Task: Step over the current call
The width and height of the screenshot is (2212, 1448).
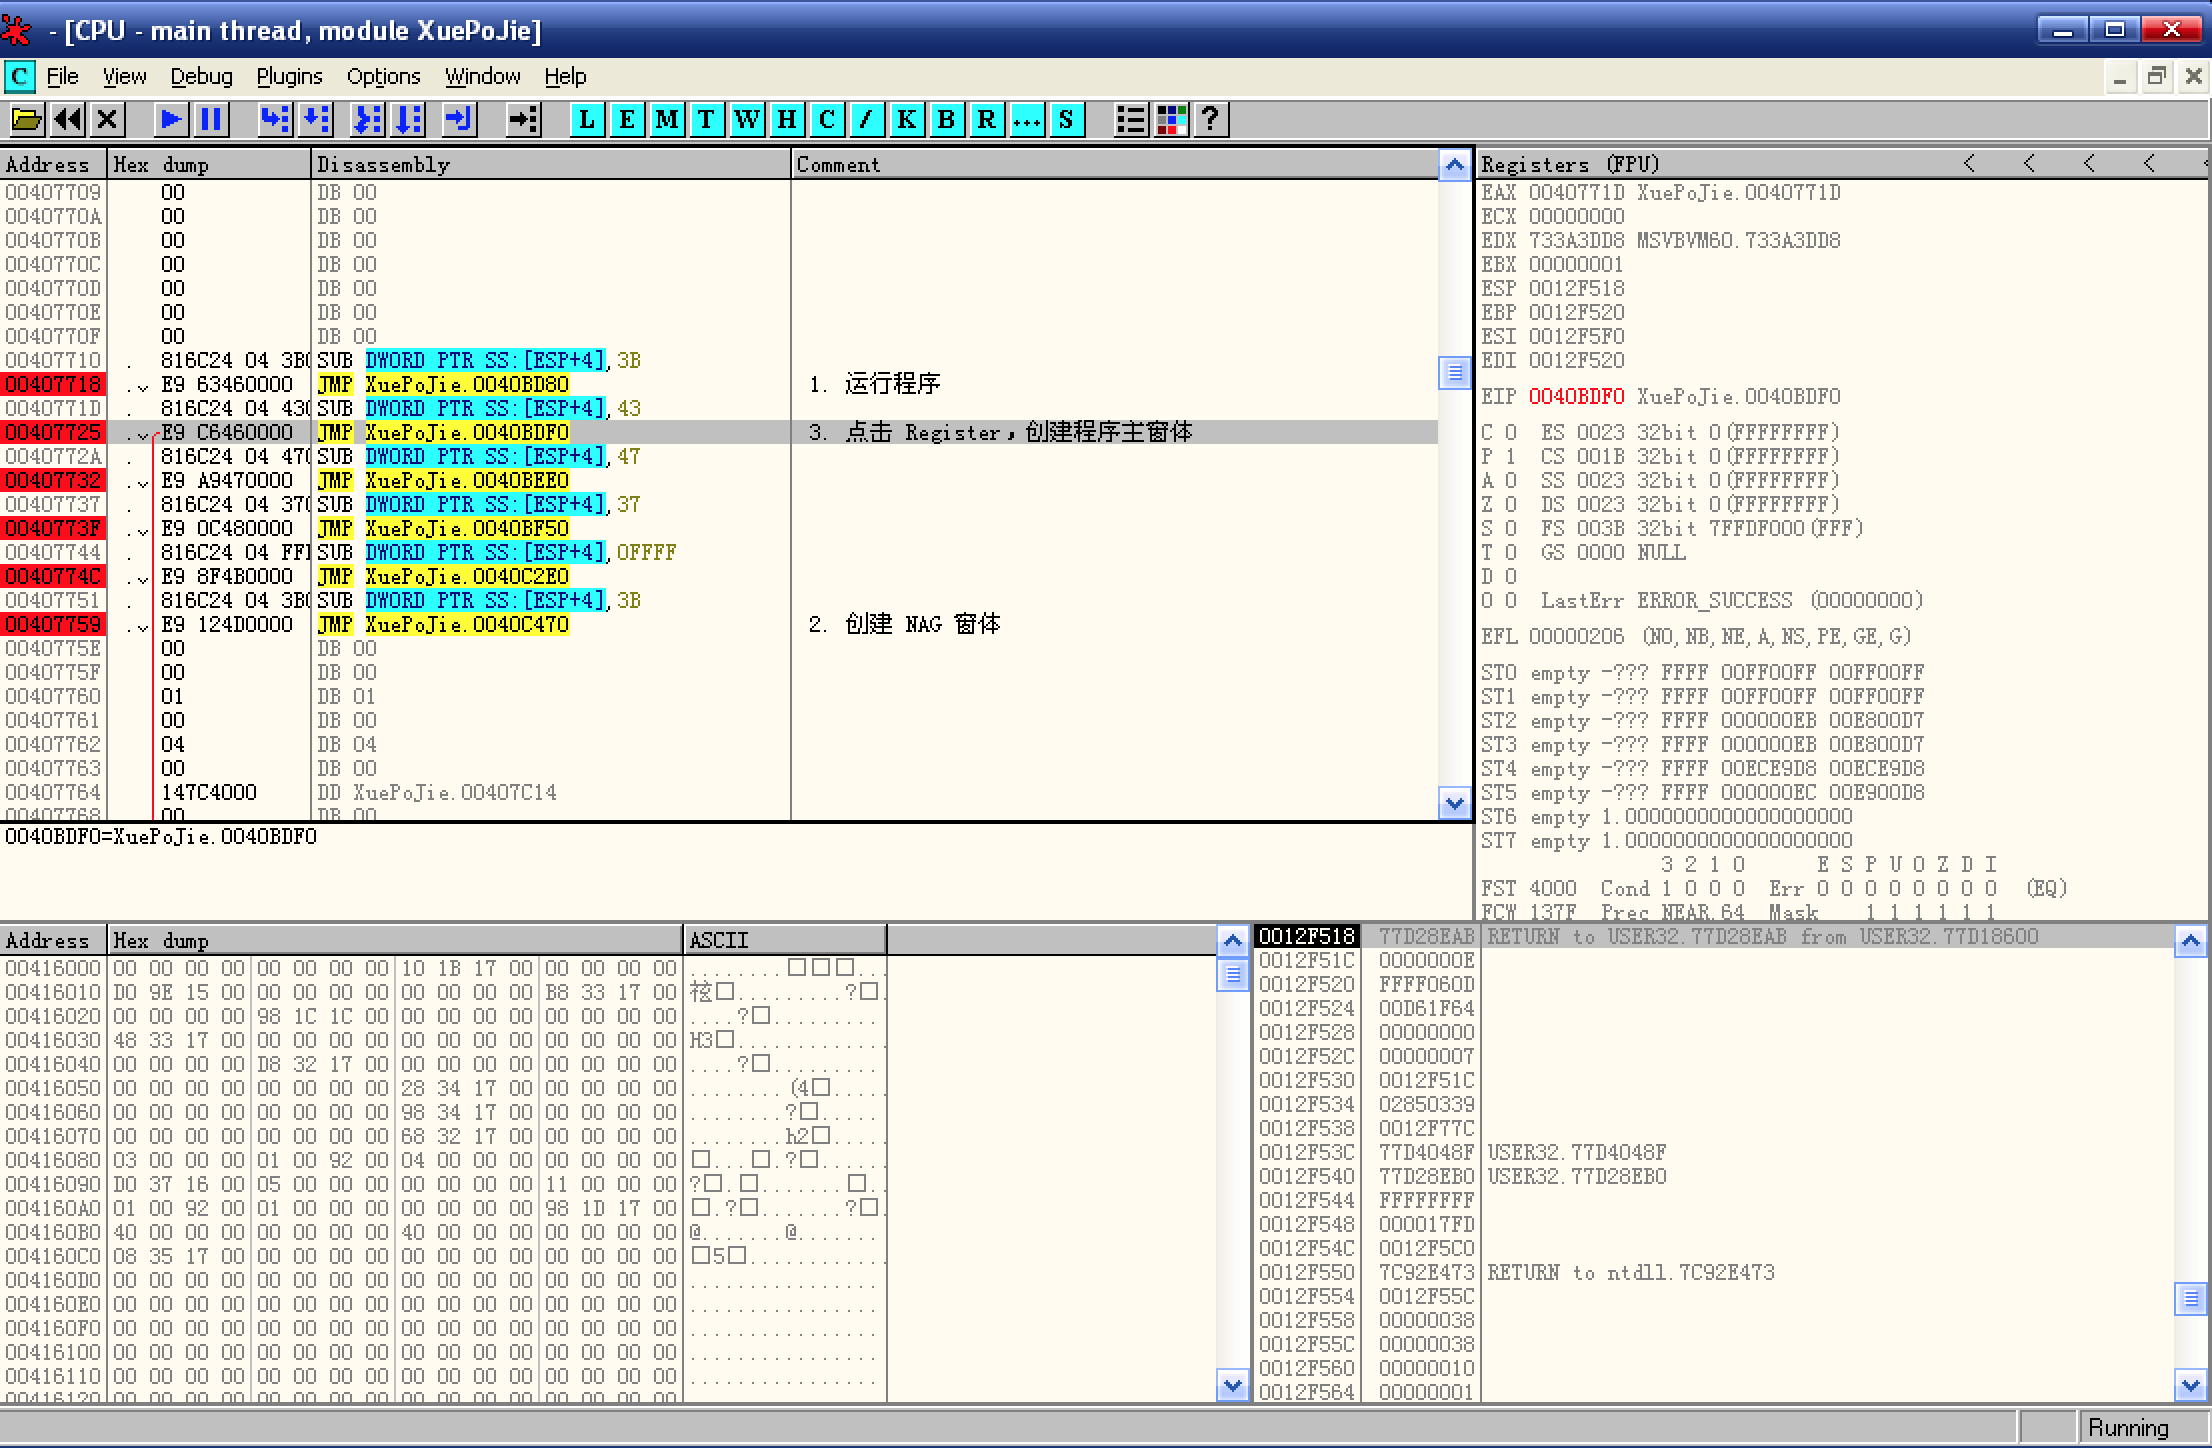Action: pyautogui.click(x=316, y=119)
